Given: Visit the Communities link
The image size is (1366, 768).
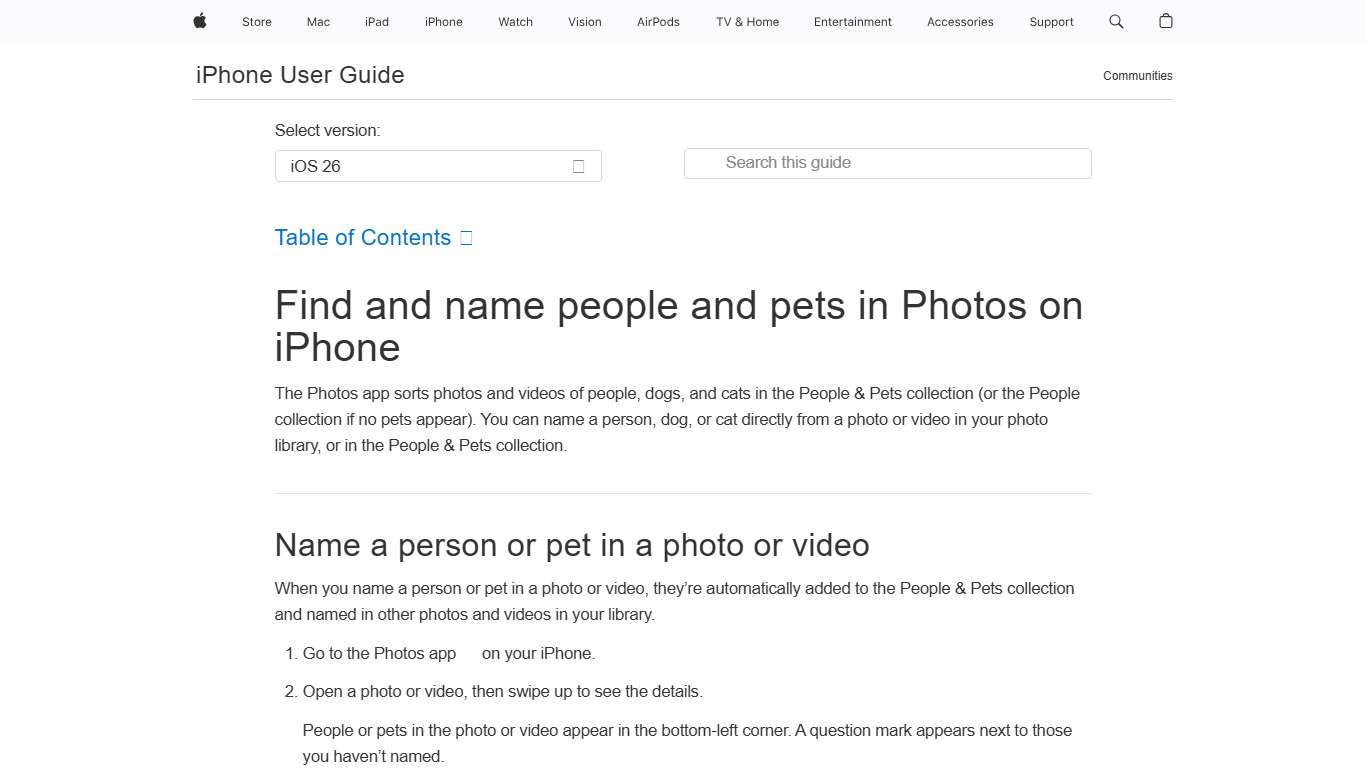Looking at the screenshot, I should (x=1137, y=75).
